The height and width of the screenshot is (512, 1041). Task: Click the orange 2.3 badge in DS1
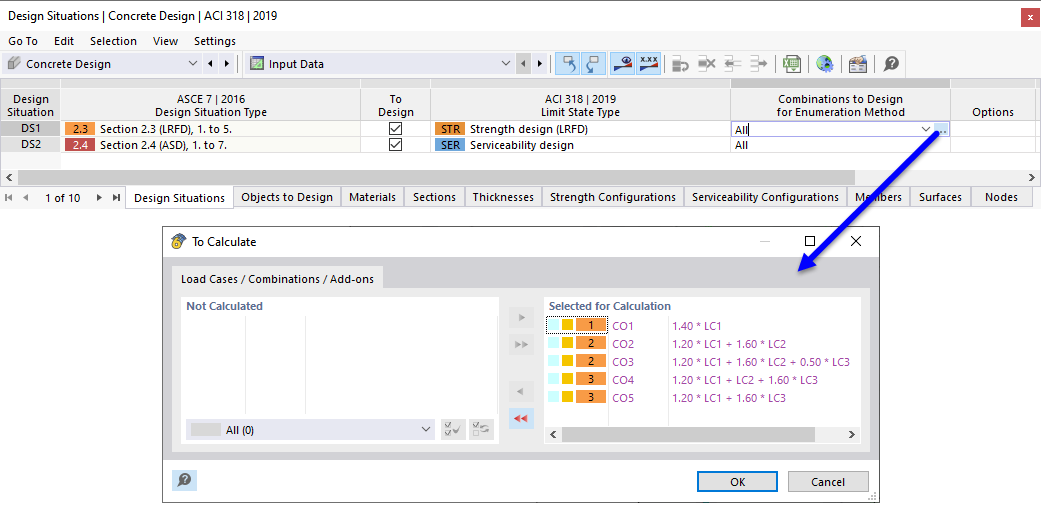(80, 129)
